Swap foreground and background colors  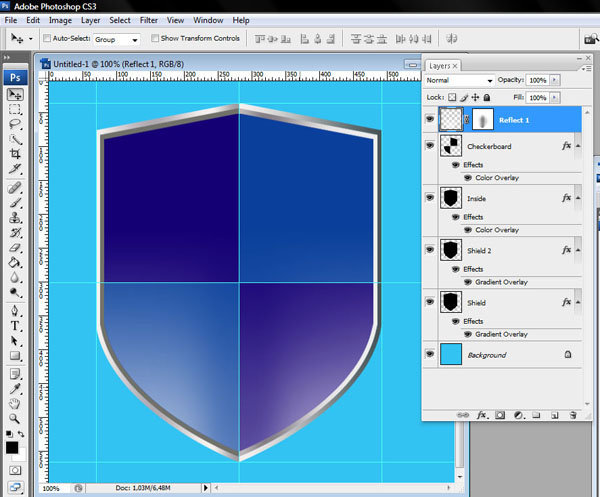[21, 434]
